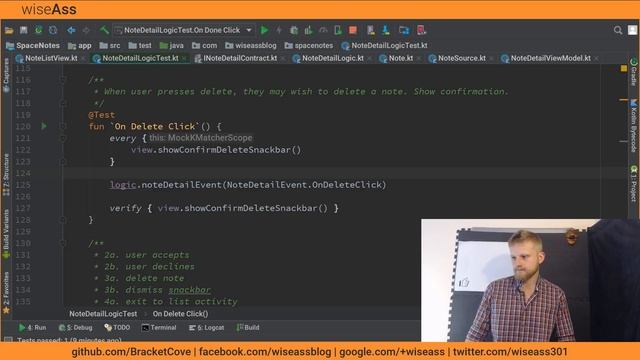640x360 pixels.
Task: Click SpaceNotes in the navigation breadcrumb
Action: 33,45
